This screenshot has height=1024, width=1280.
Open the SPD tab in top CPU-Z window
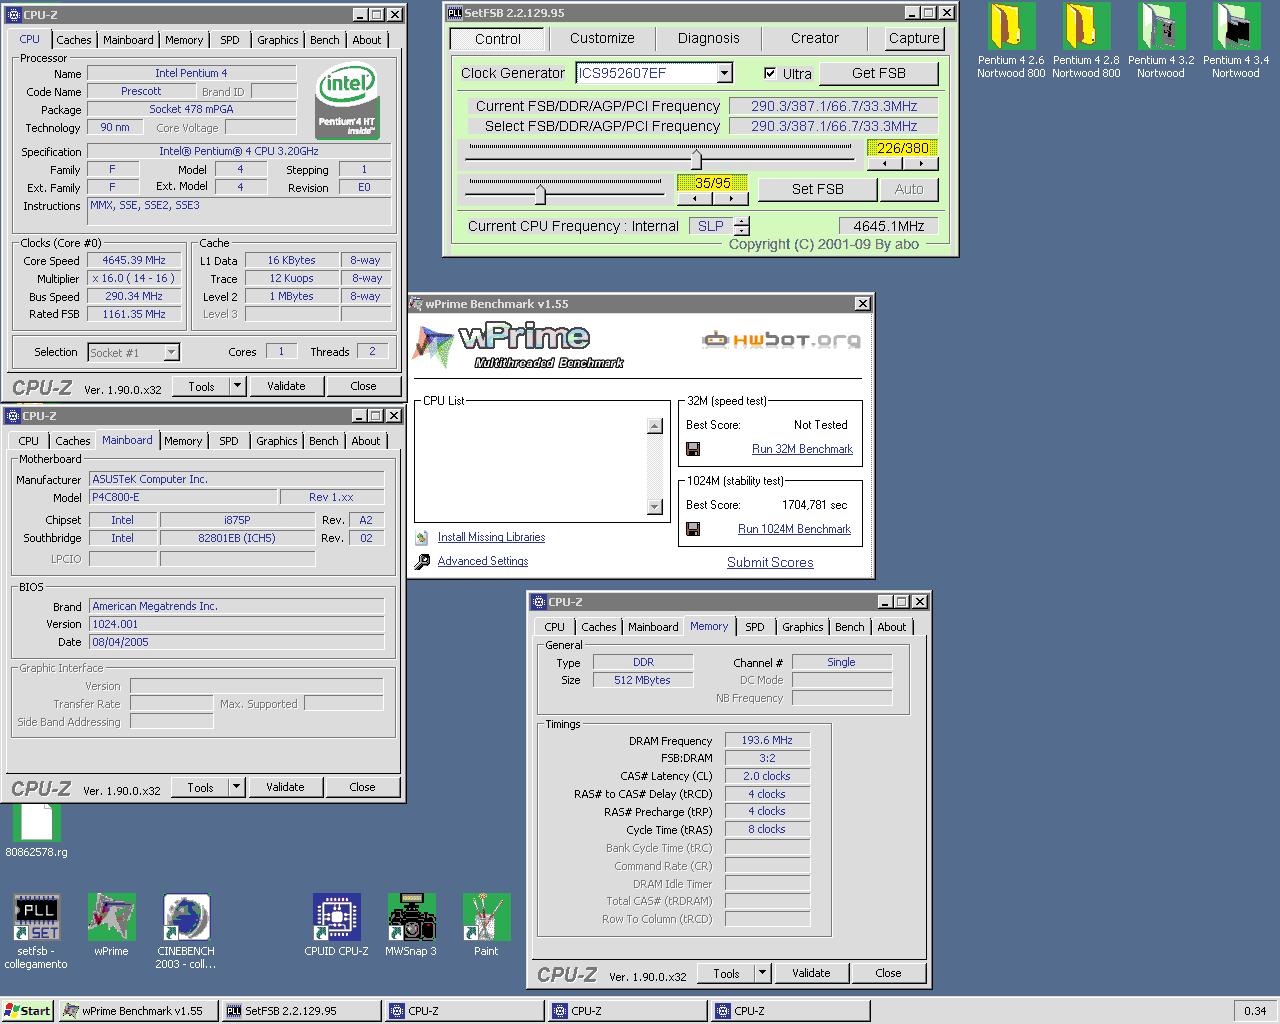coord(229,40)
